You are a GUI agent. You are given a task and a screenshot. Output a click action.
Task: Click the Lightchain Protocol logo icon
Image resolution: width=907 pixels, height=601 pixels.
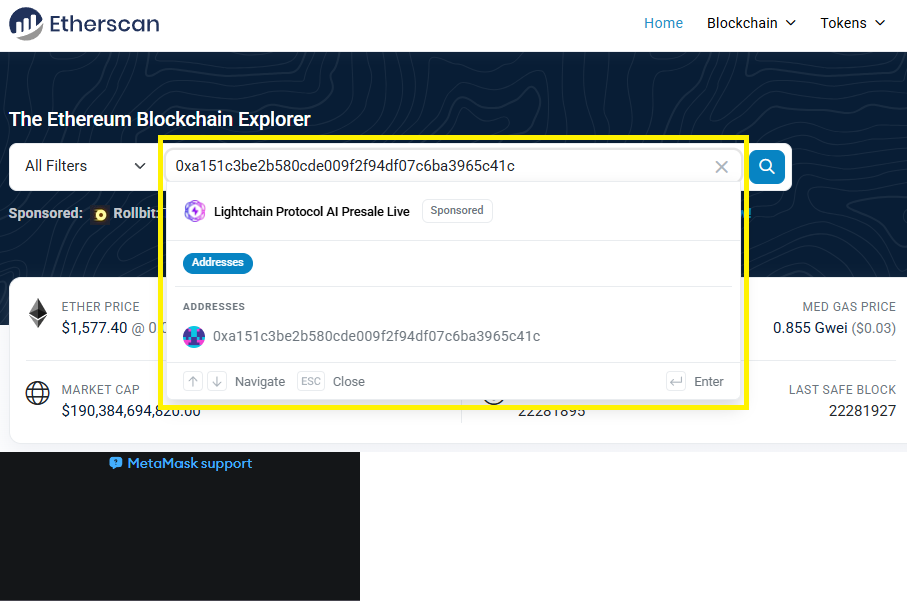coord(195,211)
